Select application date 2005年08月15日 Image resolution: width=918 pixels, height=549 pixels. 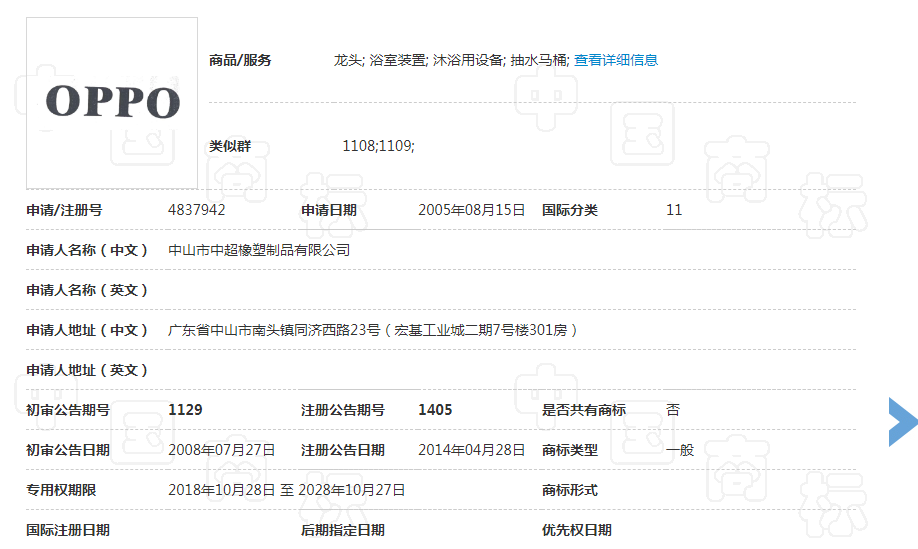point(471,210)
